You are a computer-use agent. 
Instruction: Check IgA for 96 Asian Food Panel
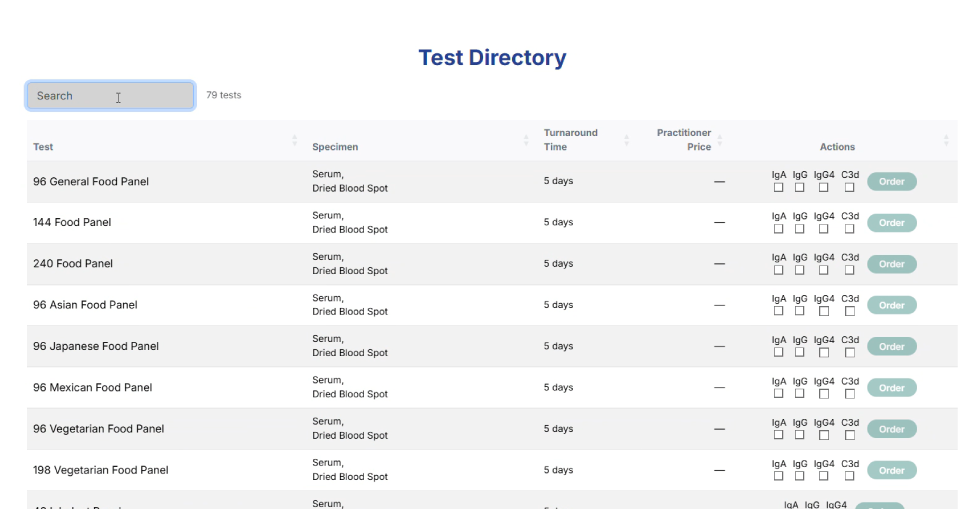[779, 311]
